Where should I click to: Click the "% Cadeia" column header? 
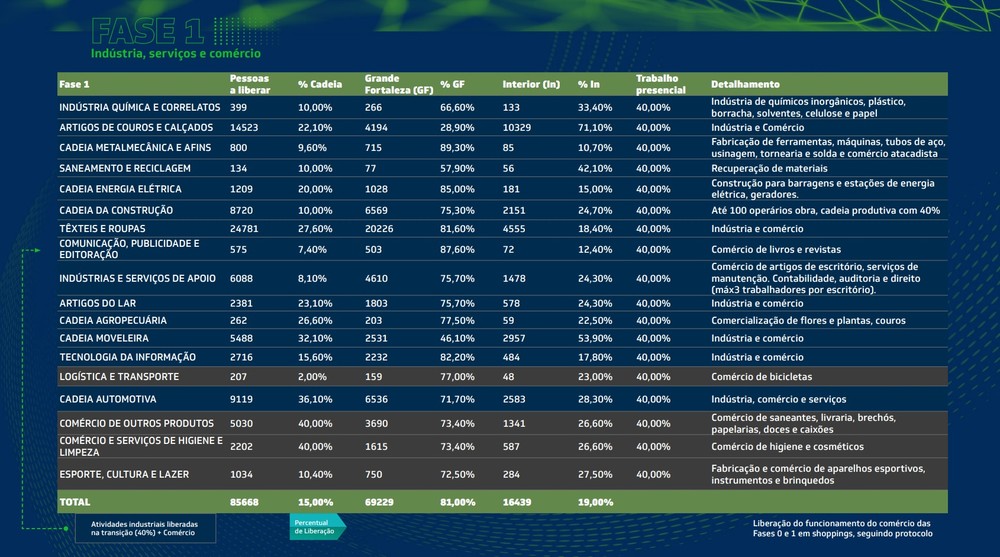[x=320, y=84]
